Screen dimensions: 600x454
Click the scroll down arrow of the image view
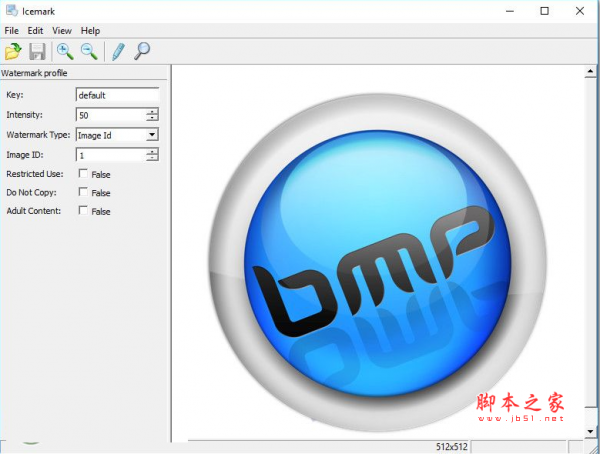(590, 431)
